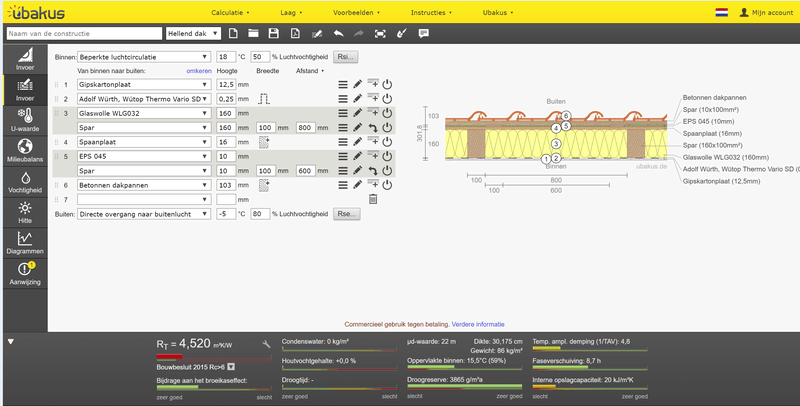Click the save floppy disk icon
The height and width of the screenshot is (406, 800).
click(273, 34)
